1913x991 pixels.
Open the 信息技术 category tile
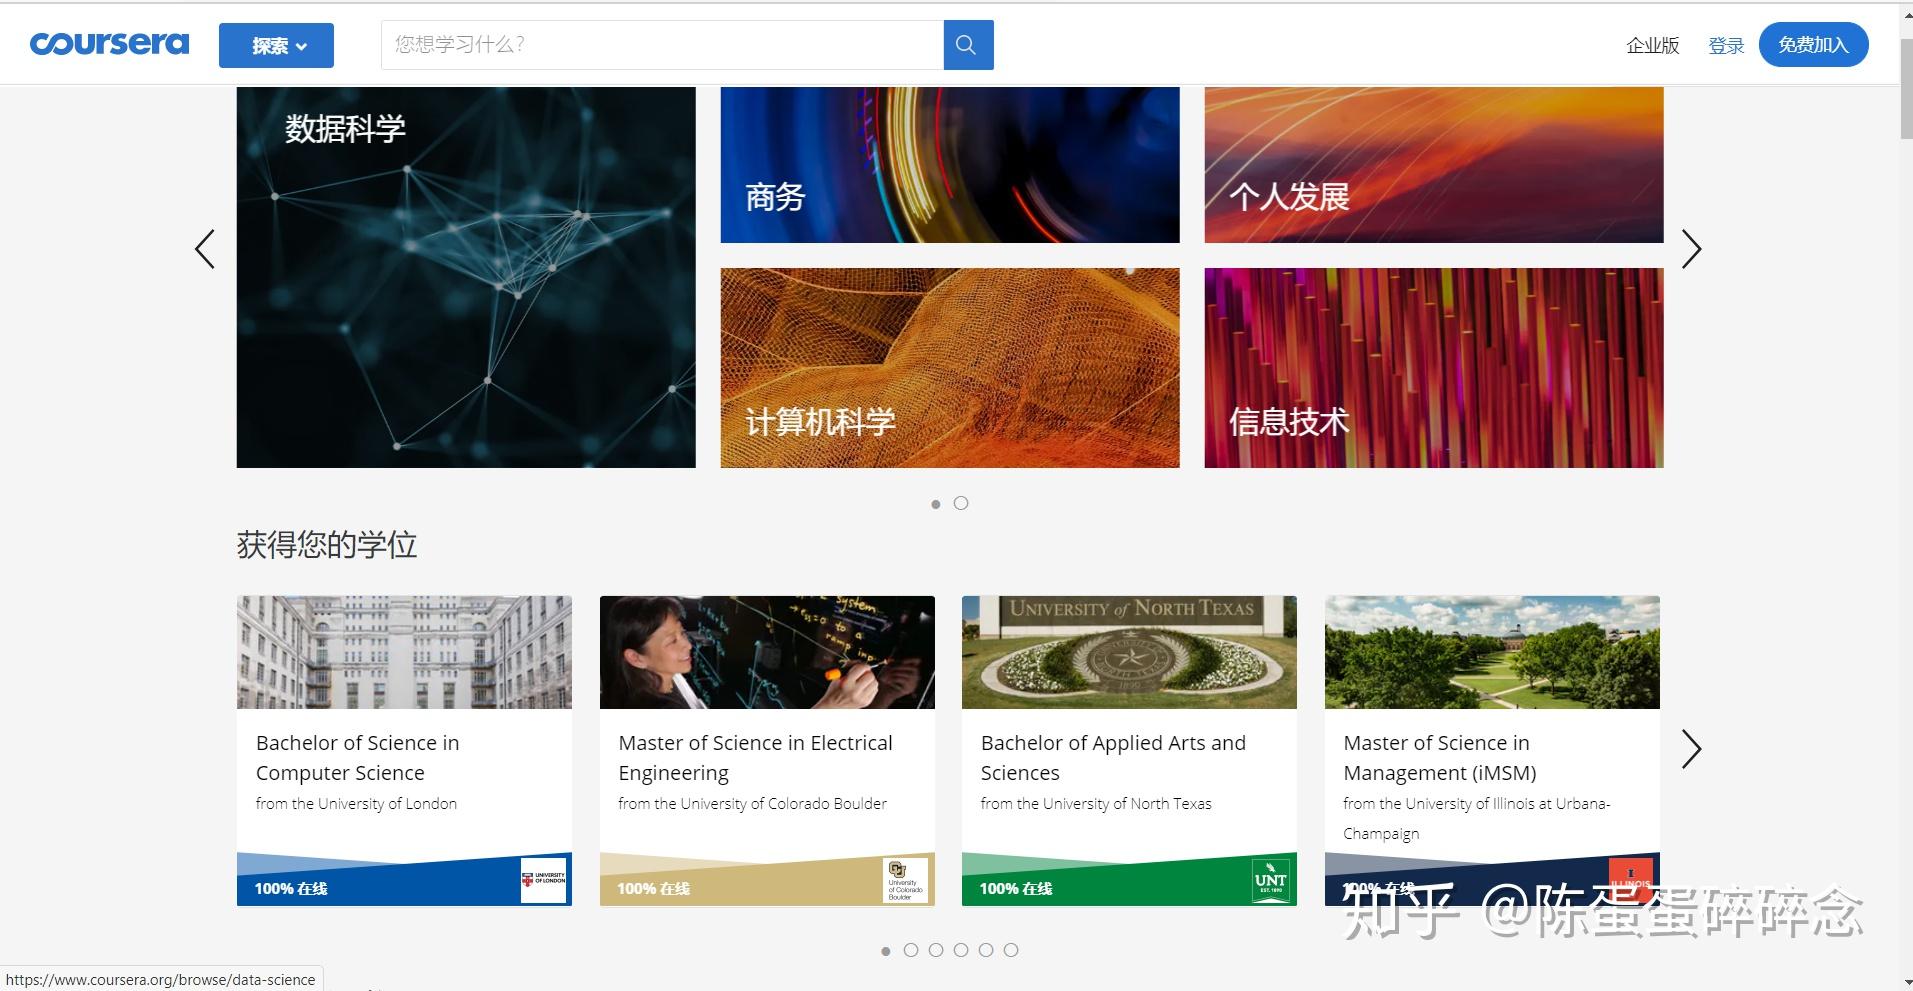click(1434, 368)
